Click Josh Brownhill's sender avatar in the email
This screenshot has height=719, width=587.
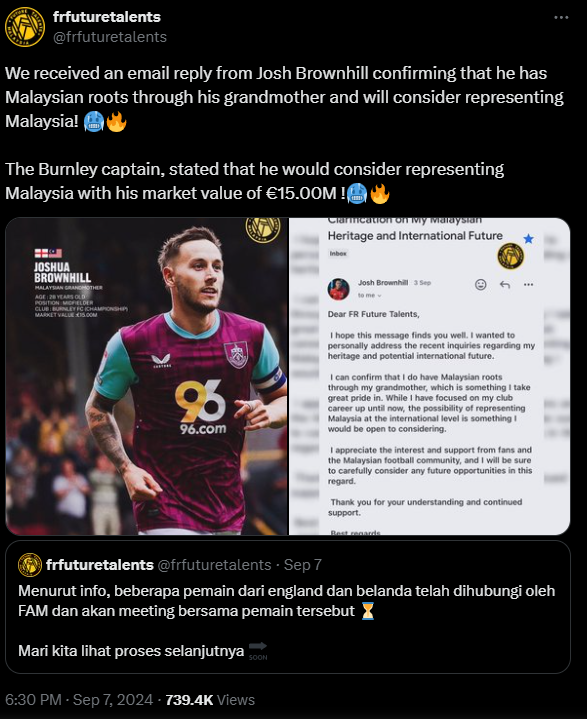[x=338, y=289]
